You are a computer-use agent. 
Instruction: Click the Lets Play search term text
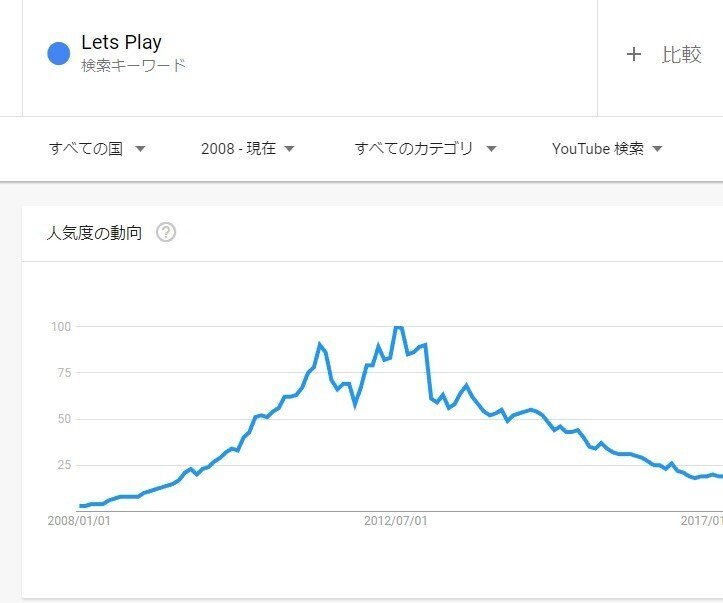(121, 42)
